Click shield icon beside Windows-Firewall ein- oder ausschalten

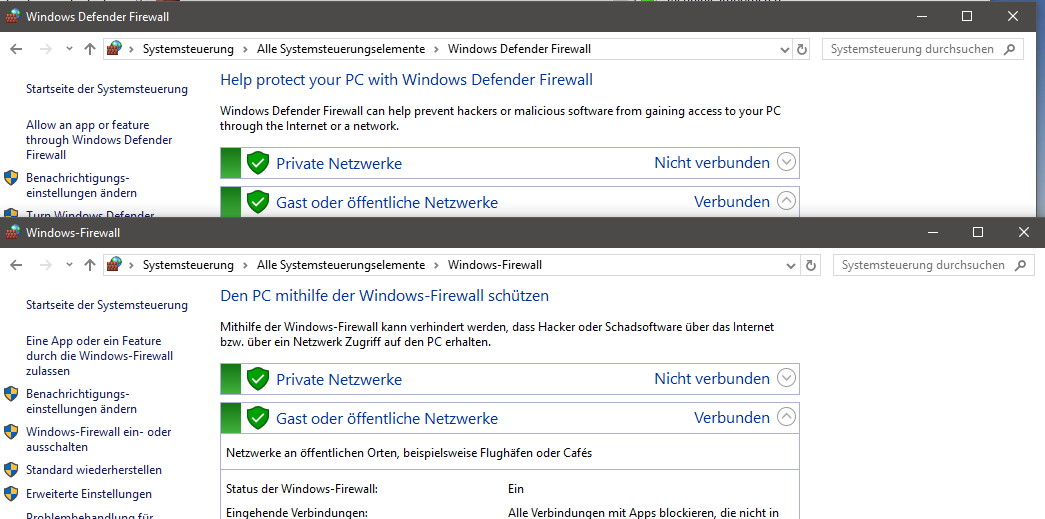(x=11, y=432)
